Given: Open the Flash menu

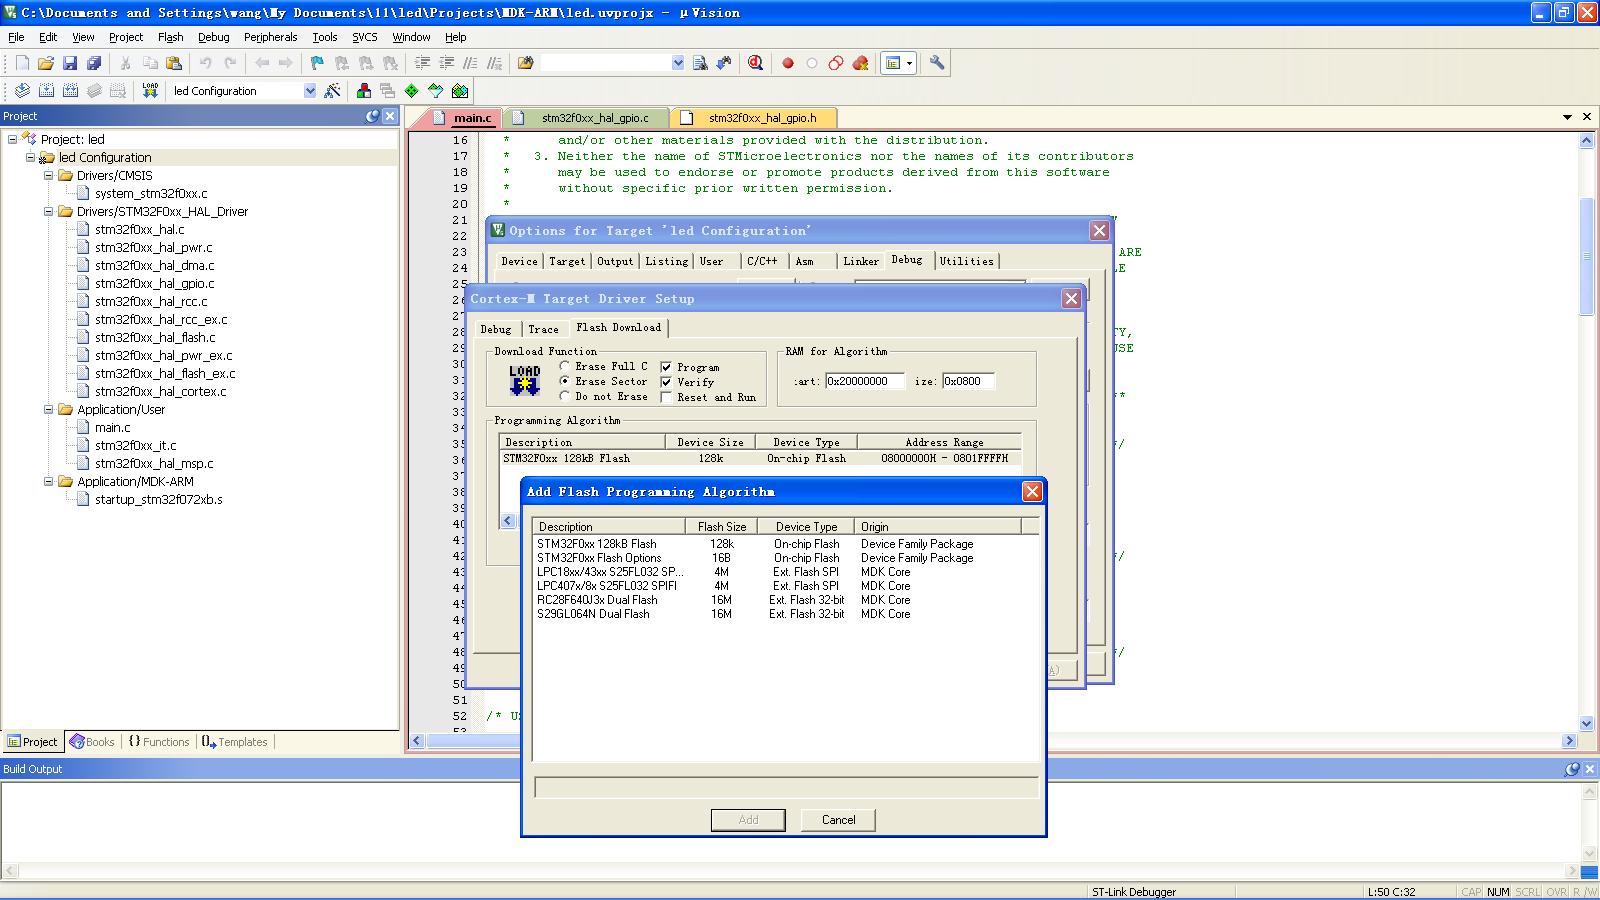Looking at the screenshot, I should [170, 37].
